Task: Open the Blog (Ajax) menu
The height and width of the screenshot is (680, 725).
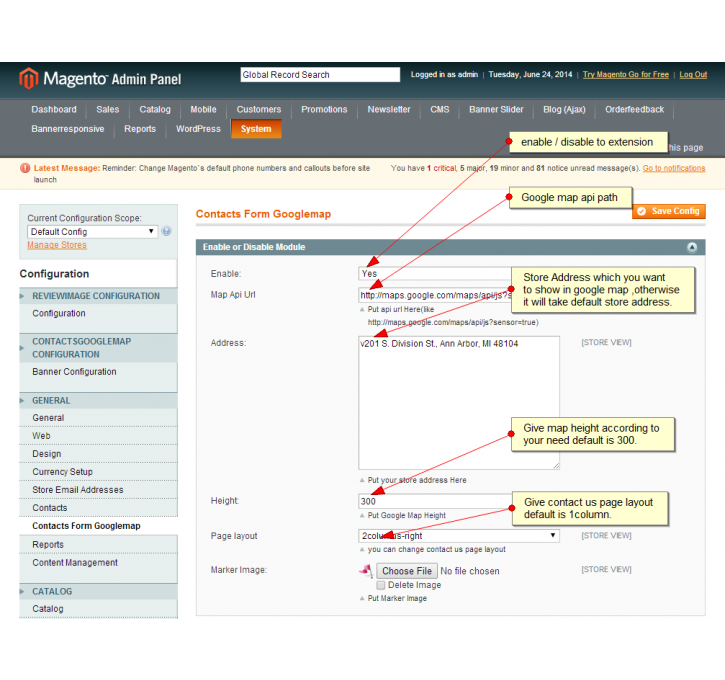Action: coord(564,110)
